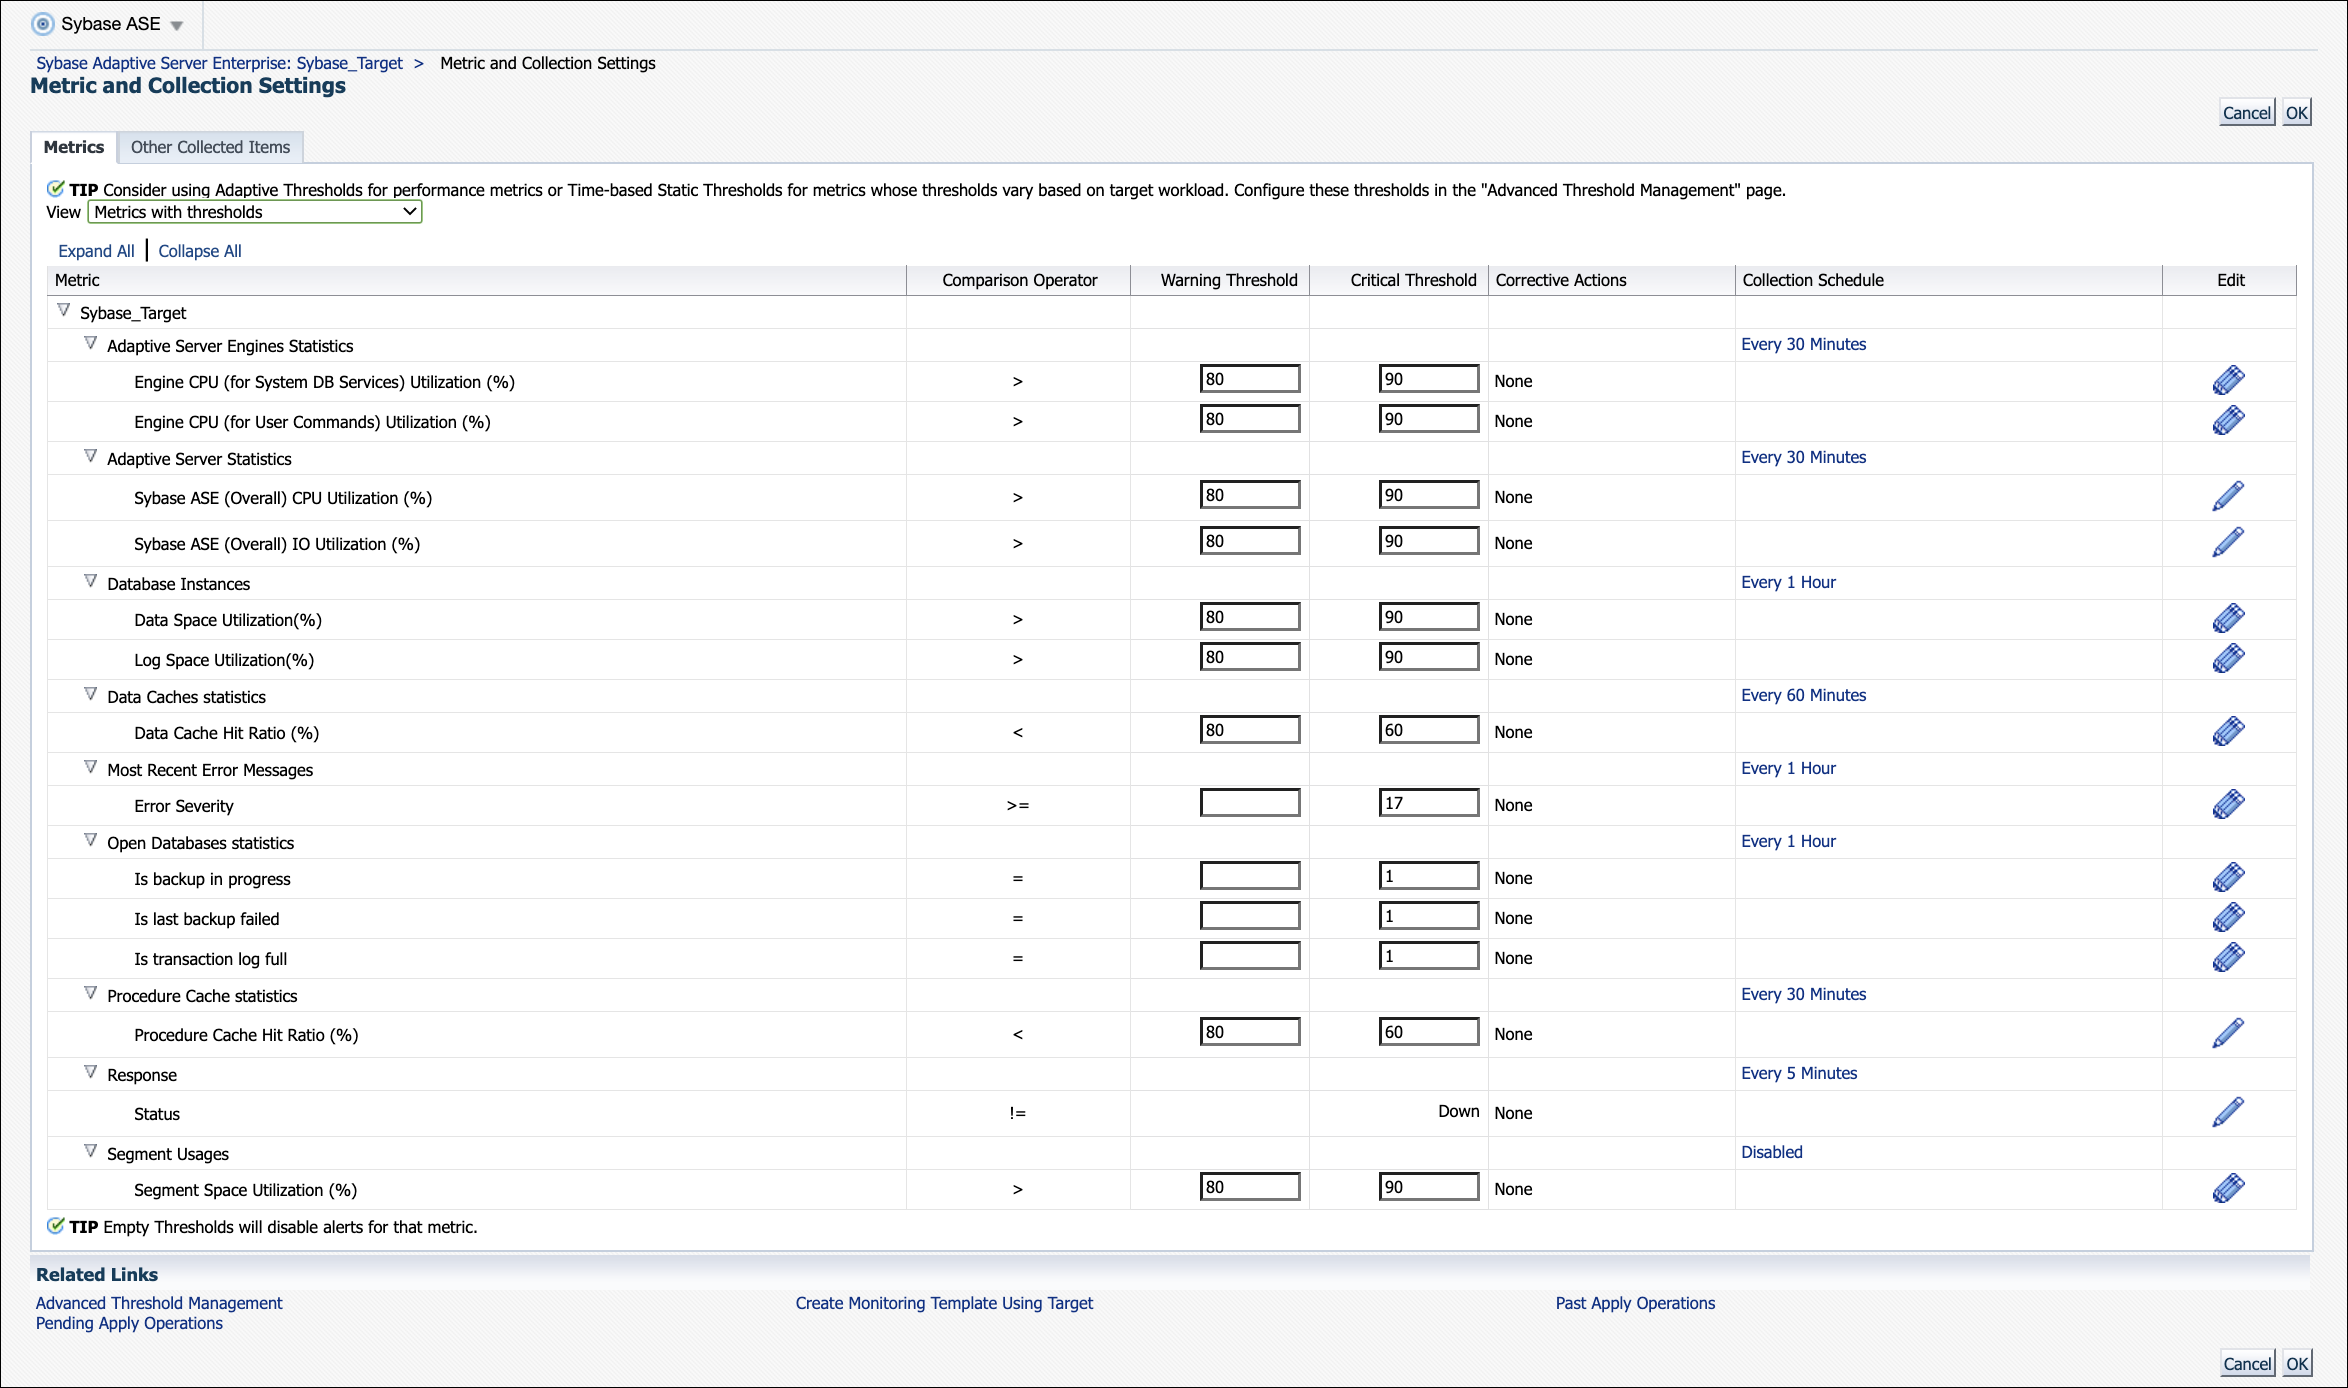
Task: Open the View dropdown 'Metrics with thresholds'
Action: click(255, 212)
